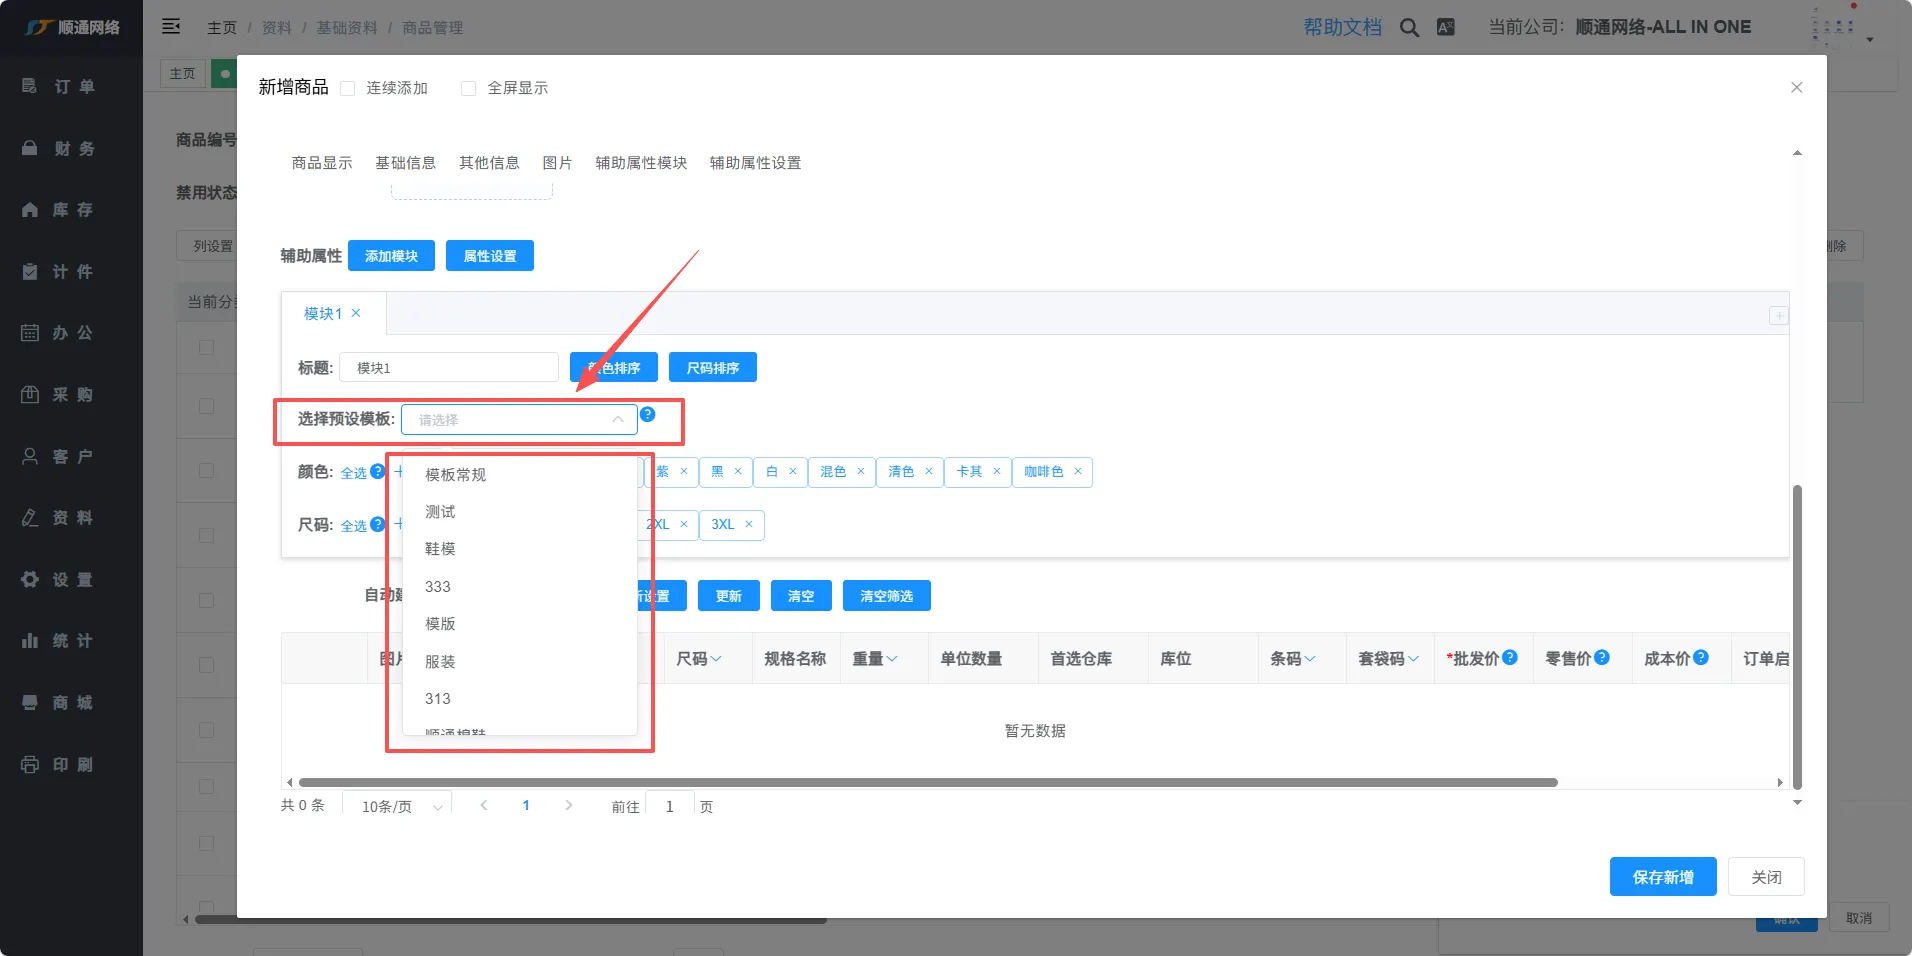Click the language translate icon in header

[1446, 27]
